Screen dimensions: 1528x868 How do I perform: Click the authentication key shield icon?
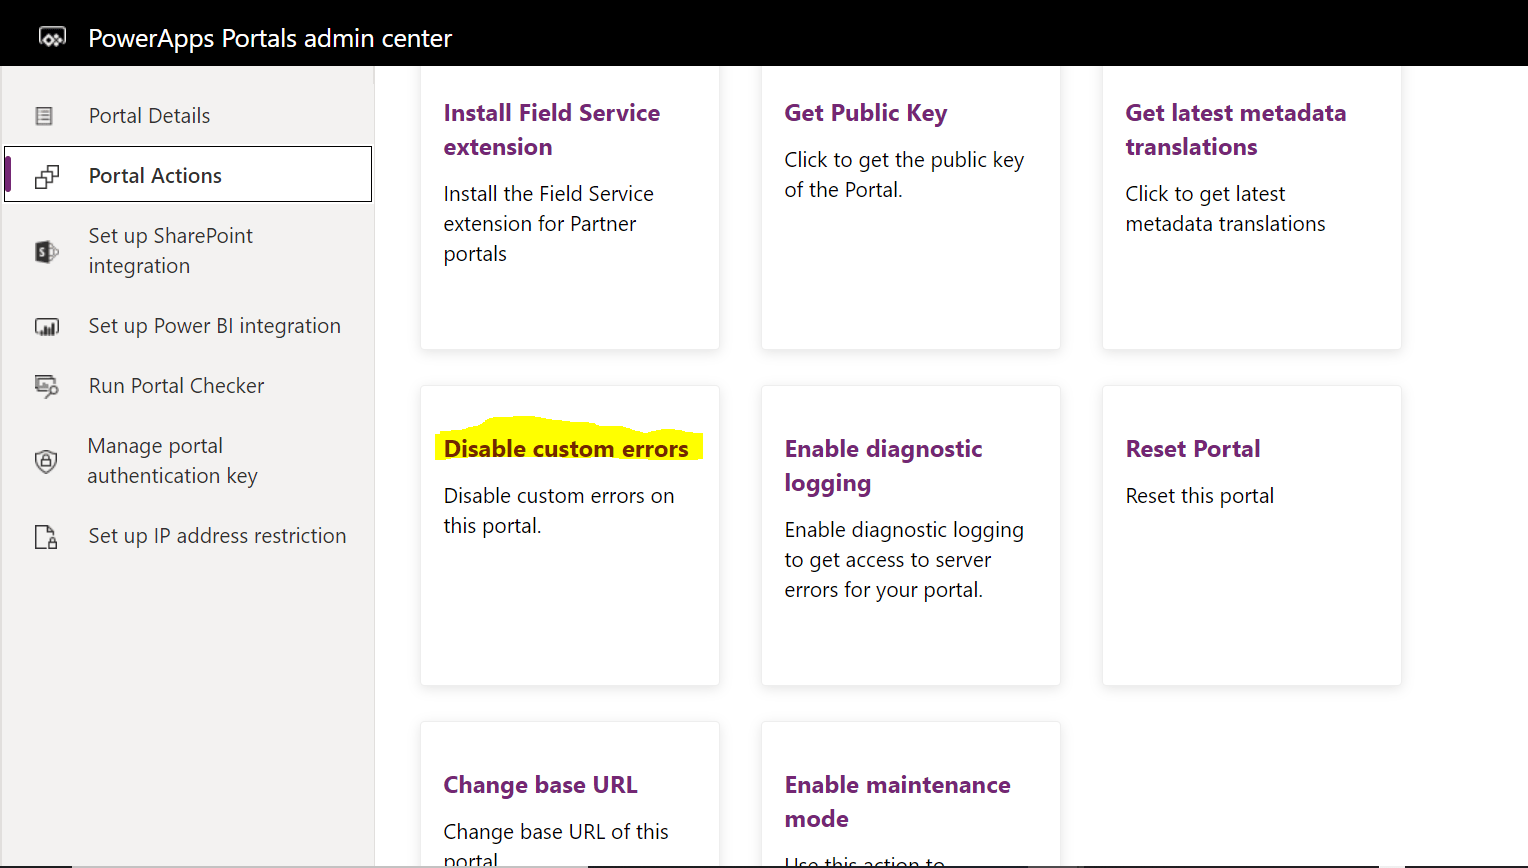46,461
